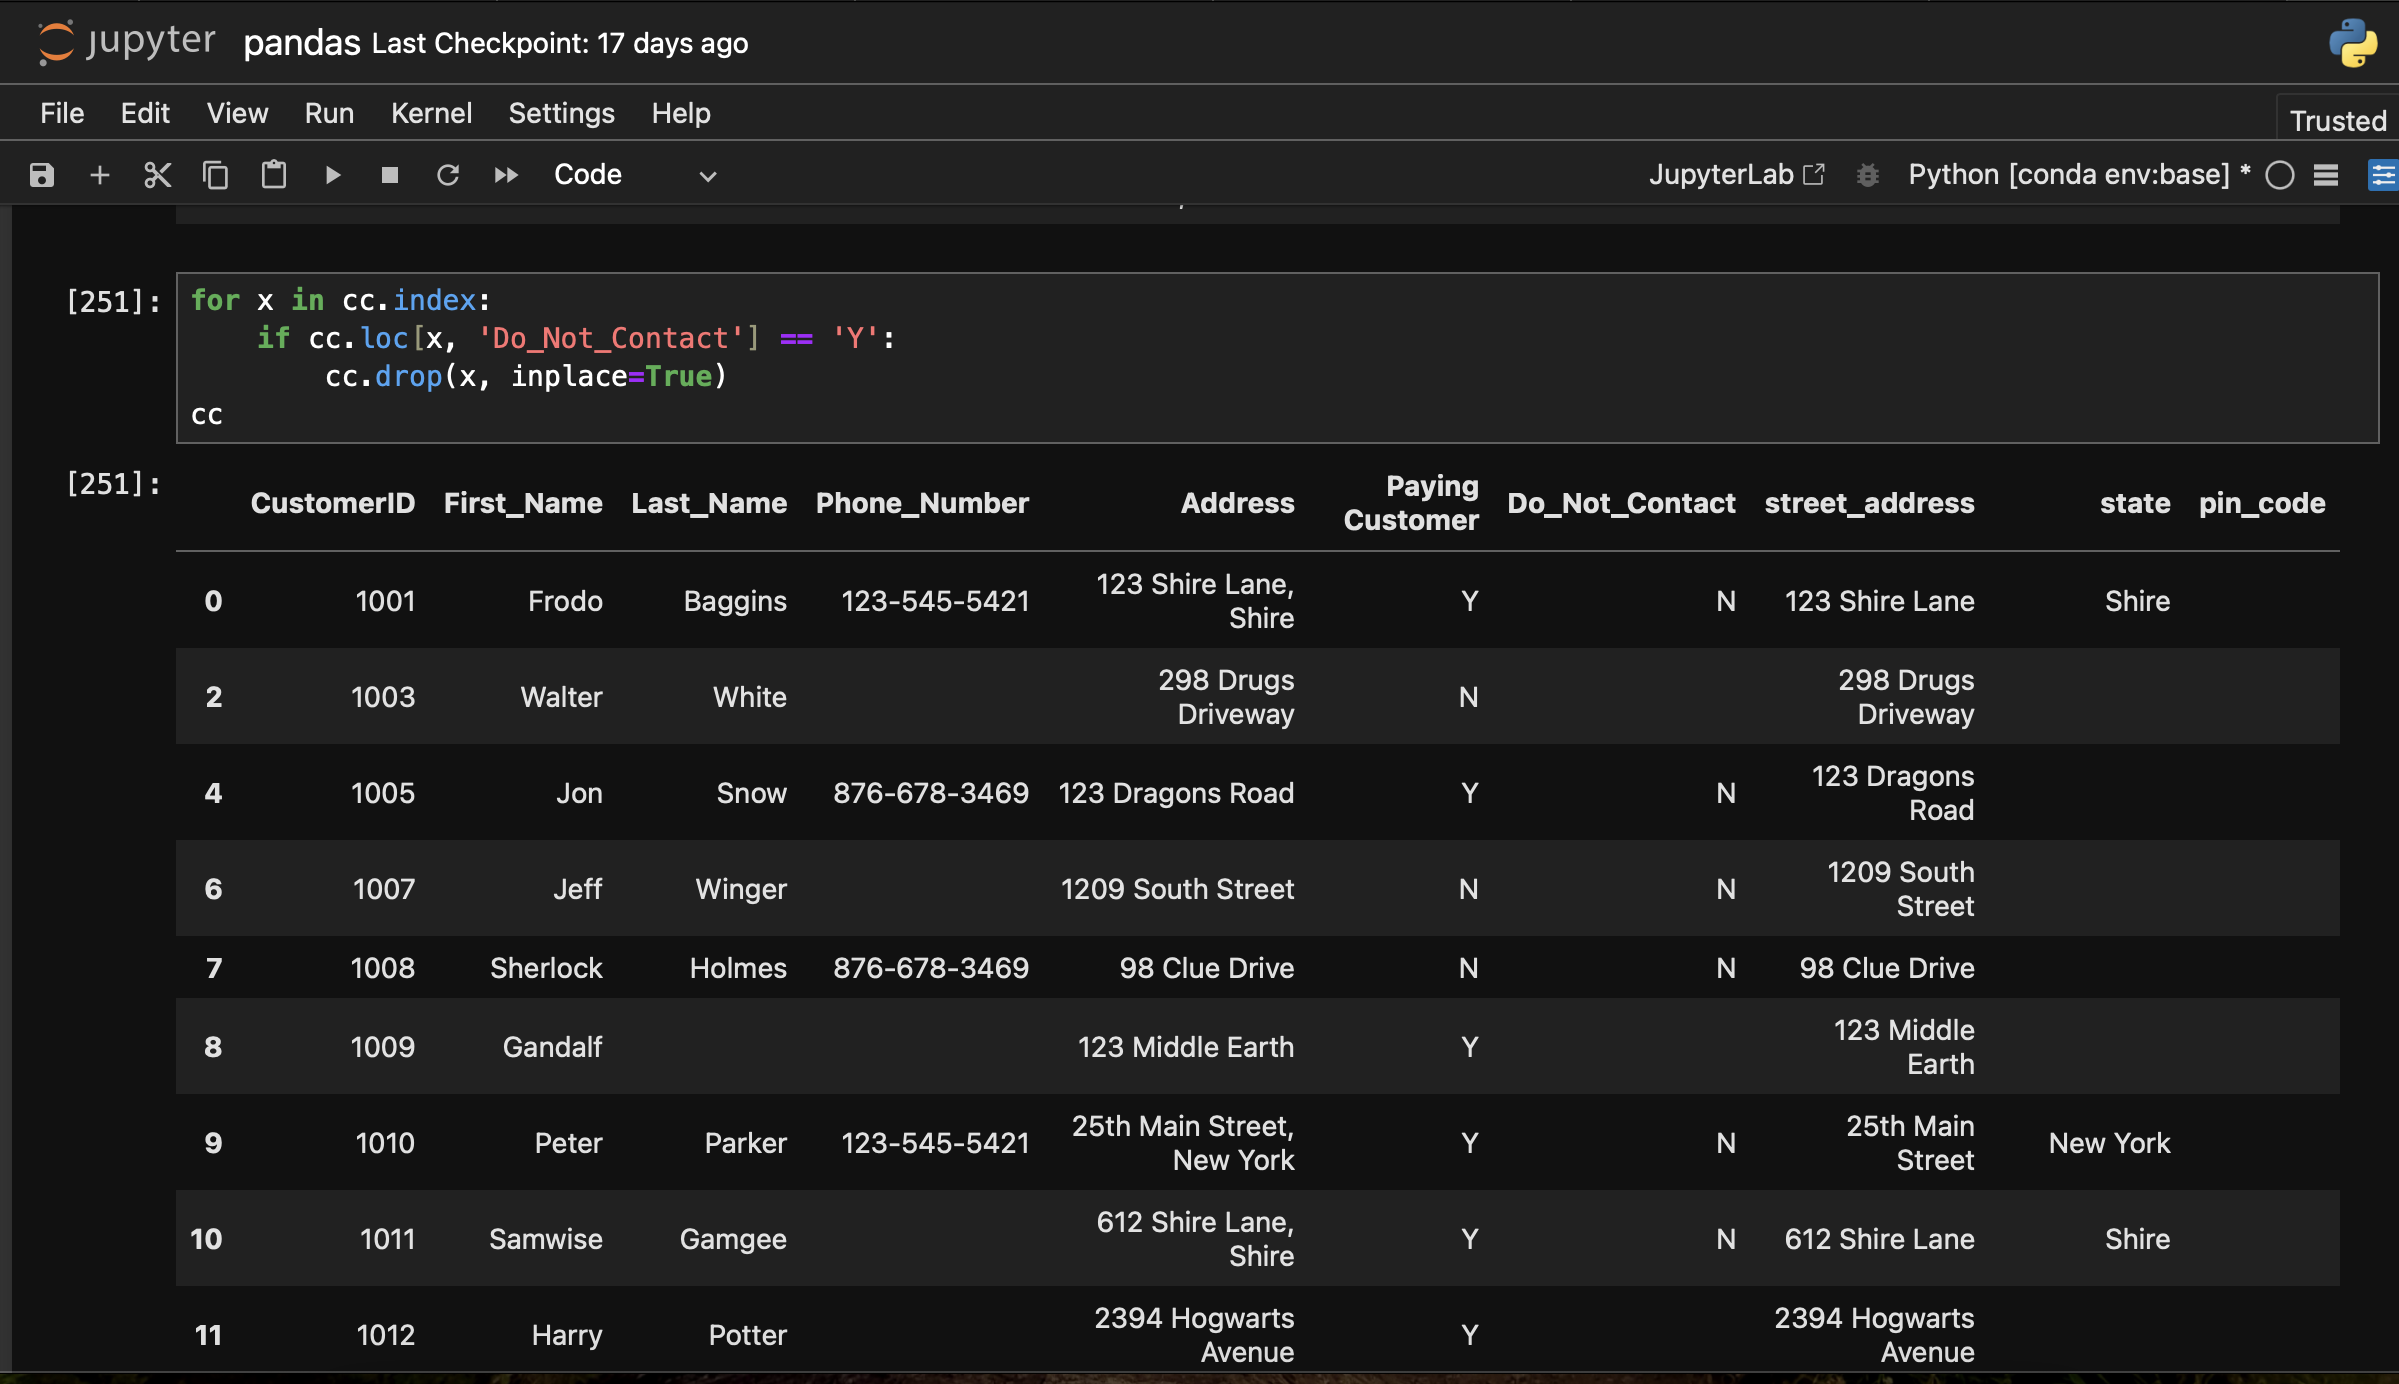Open the table of contents lines icon
Image resolution: width=2399 pixels, height=1384 pixels.
pyautogui.click(x=2326, y=175)
